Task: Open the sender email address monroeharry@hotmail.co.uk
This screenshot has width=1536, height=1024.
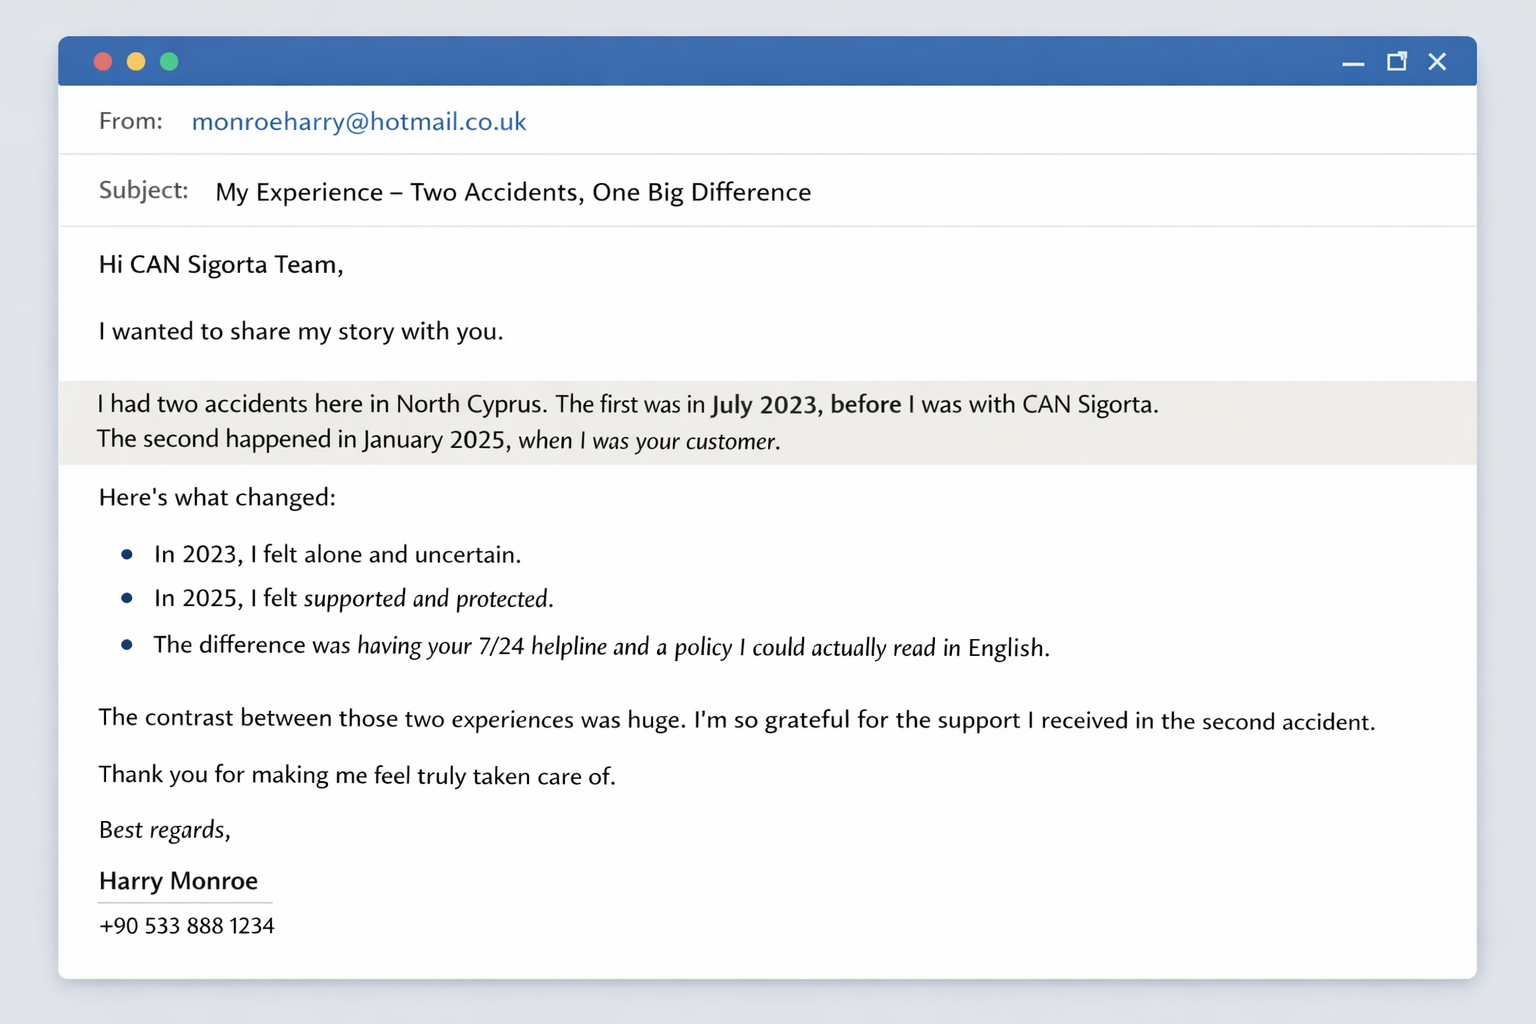Action: tap(358, 122)
